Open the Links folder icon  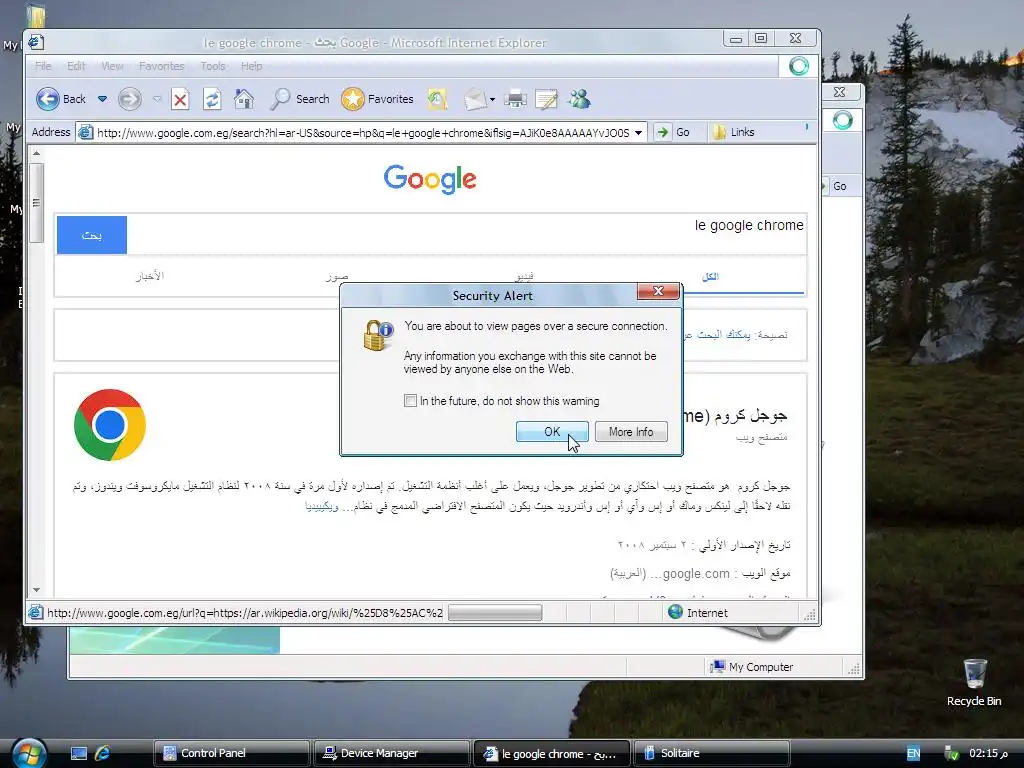tap(719, 132)
